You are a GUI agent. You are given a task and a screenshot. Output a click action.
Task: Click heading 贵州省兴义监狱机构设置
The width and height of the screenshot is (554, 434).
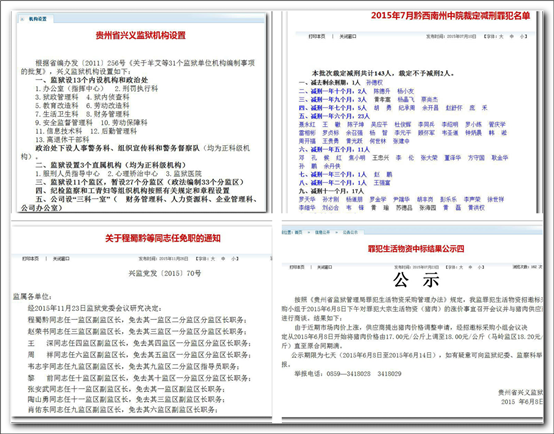click(141, 35)
